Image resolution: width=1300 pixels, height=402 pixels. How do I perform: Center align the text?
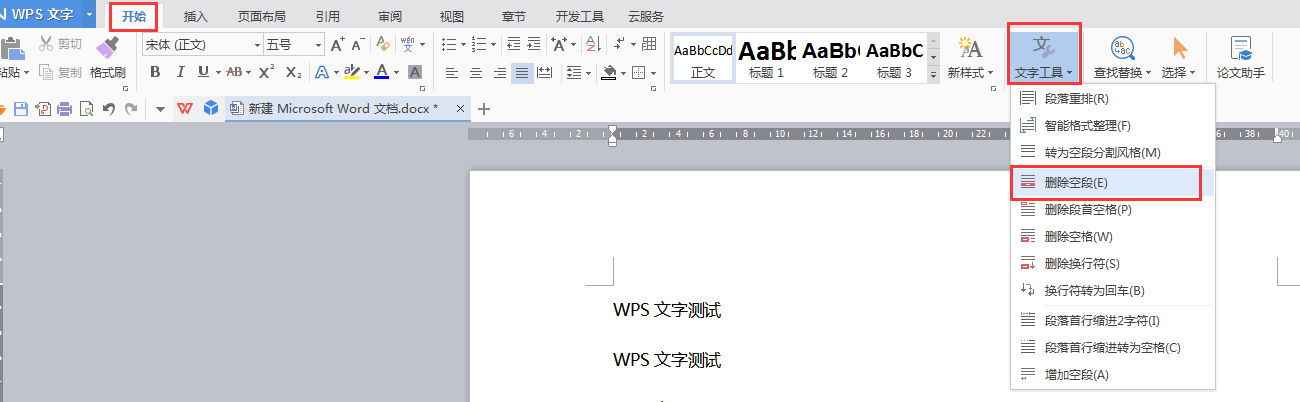[x=475, y=72]
